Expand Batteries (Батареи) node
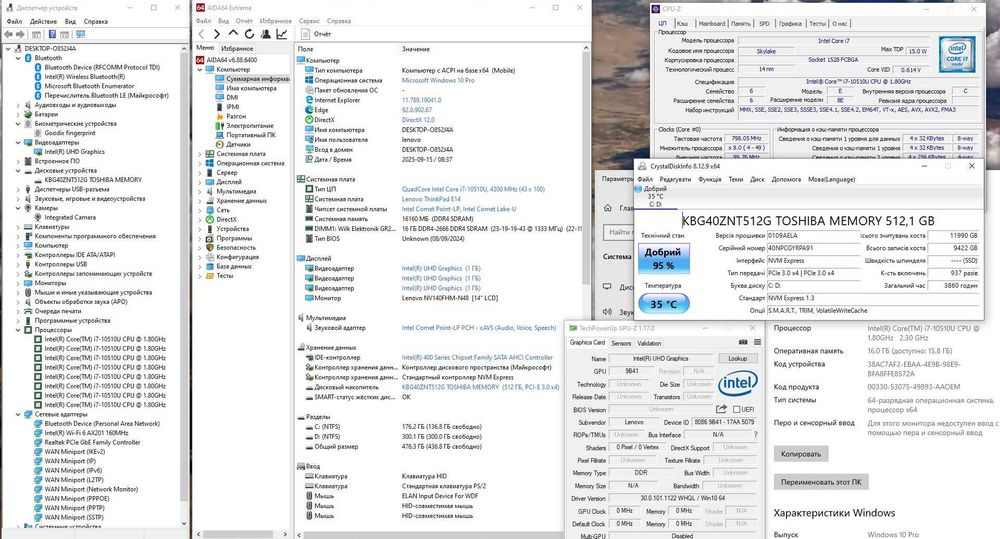Screen dimensions: 1000x539 [18, 114]
